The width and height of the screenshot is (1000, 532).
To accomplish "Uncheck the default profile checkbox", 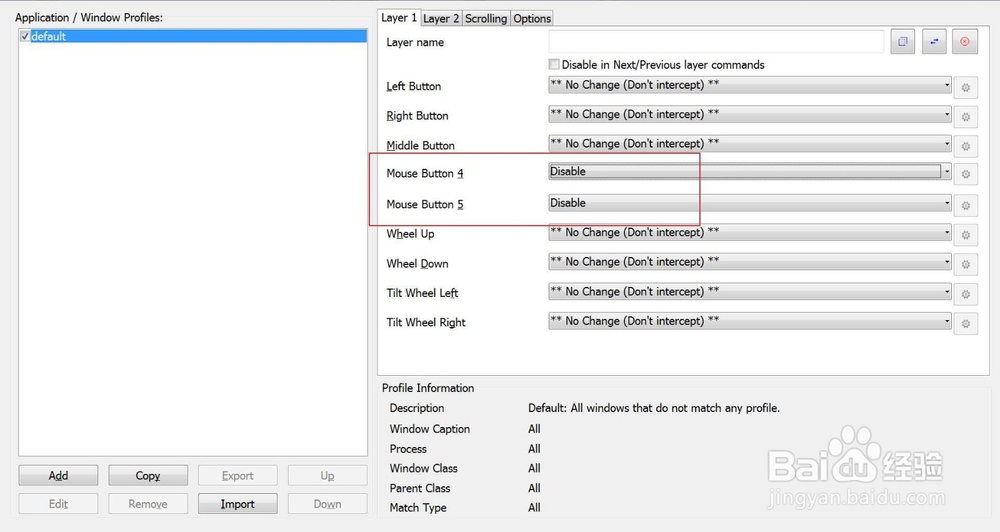I will 25,36.
